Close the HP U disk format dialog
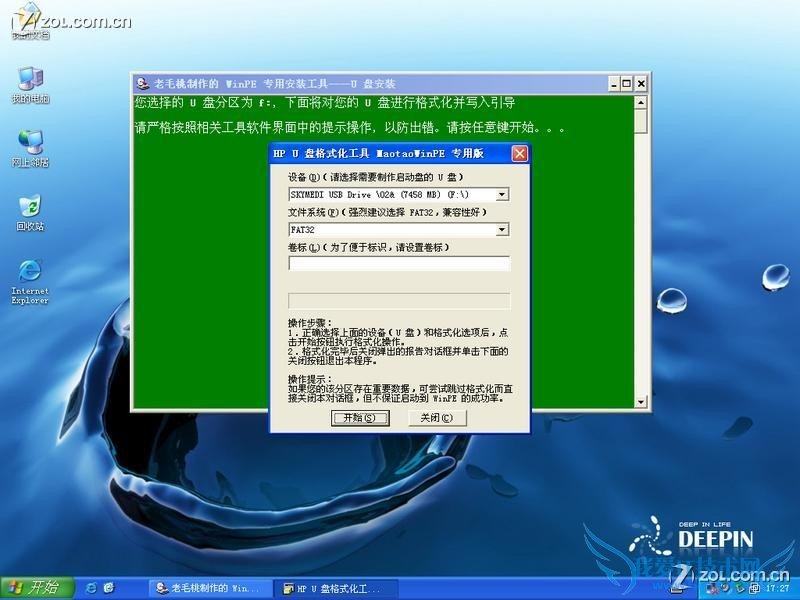 (x=519, y=154)
